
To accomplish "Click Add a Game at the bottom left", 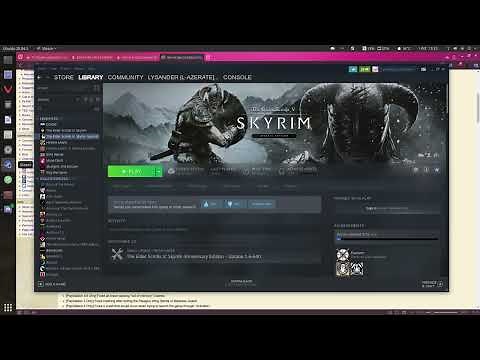I will (x=52, y=284).
